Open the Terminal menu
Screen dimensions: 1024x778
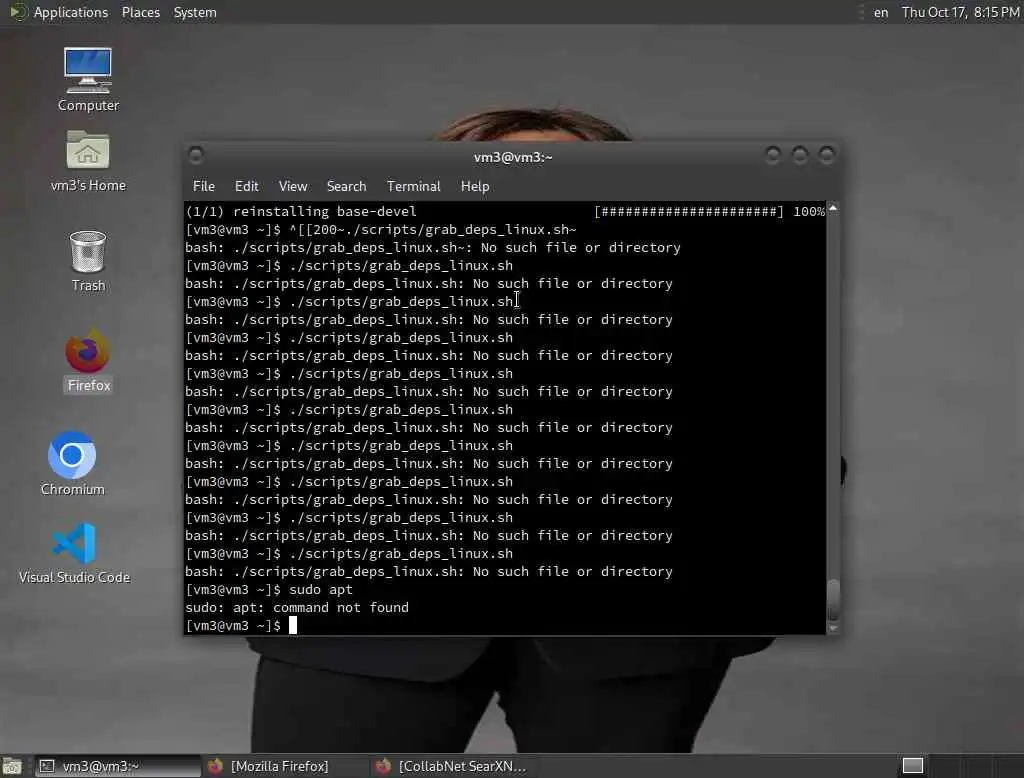pos(413,186)
